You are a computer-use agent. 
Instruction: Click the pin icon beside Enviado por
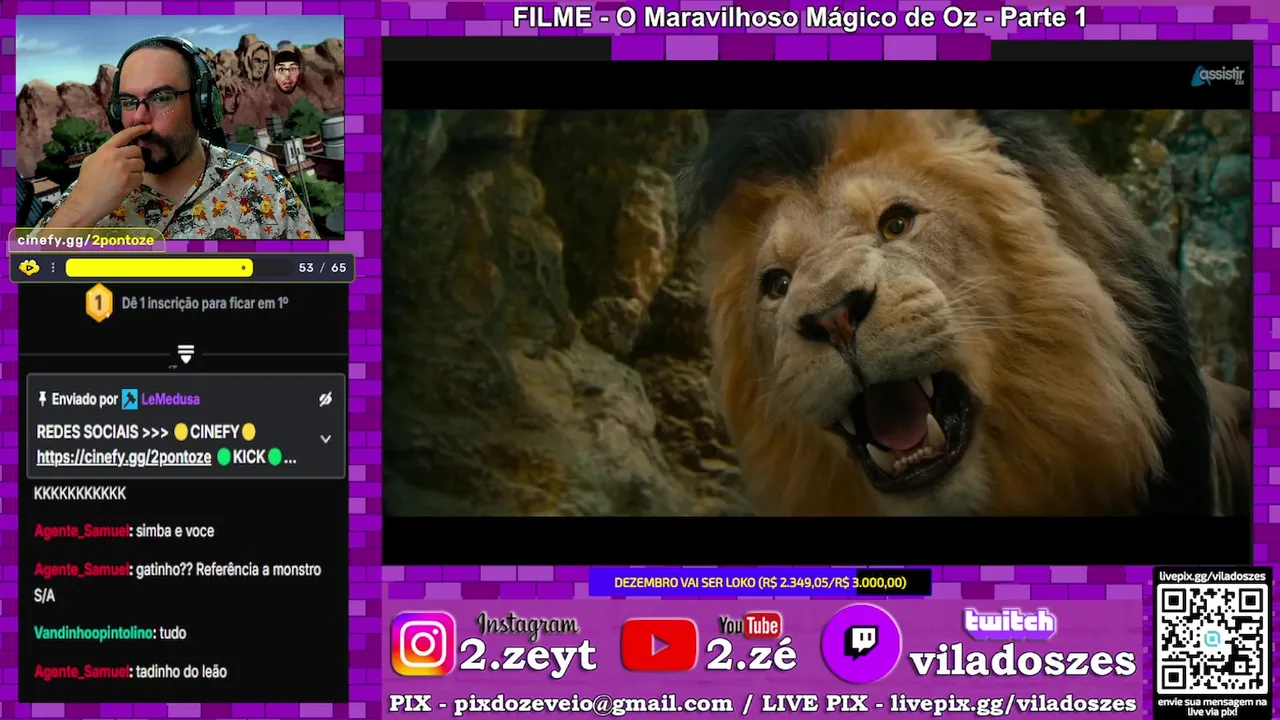[42, 399]
